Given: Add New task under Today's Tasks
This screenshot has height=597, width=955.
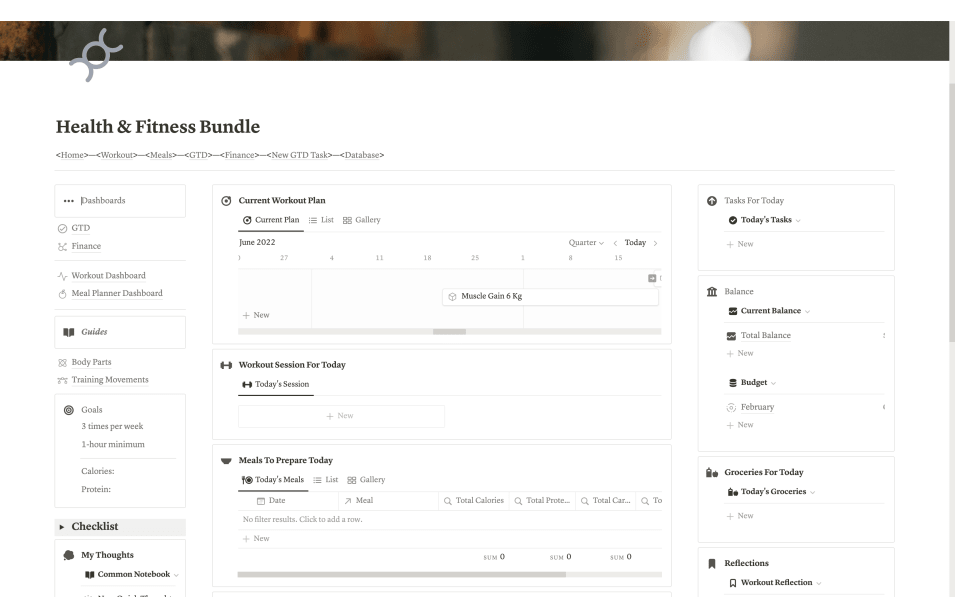Looking at the screenshot, I should point(740,244).
